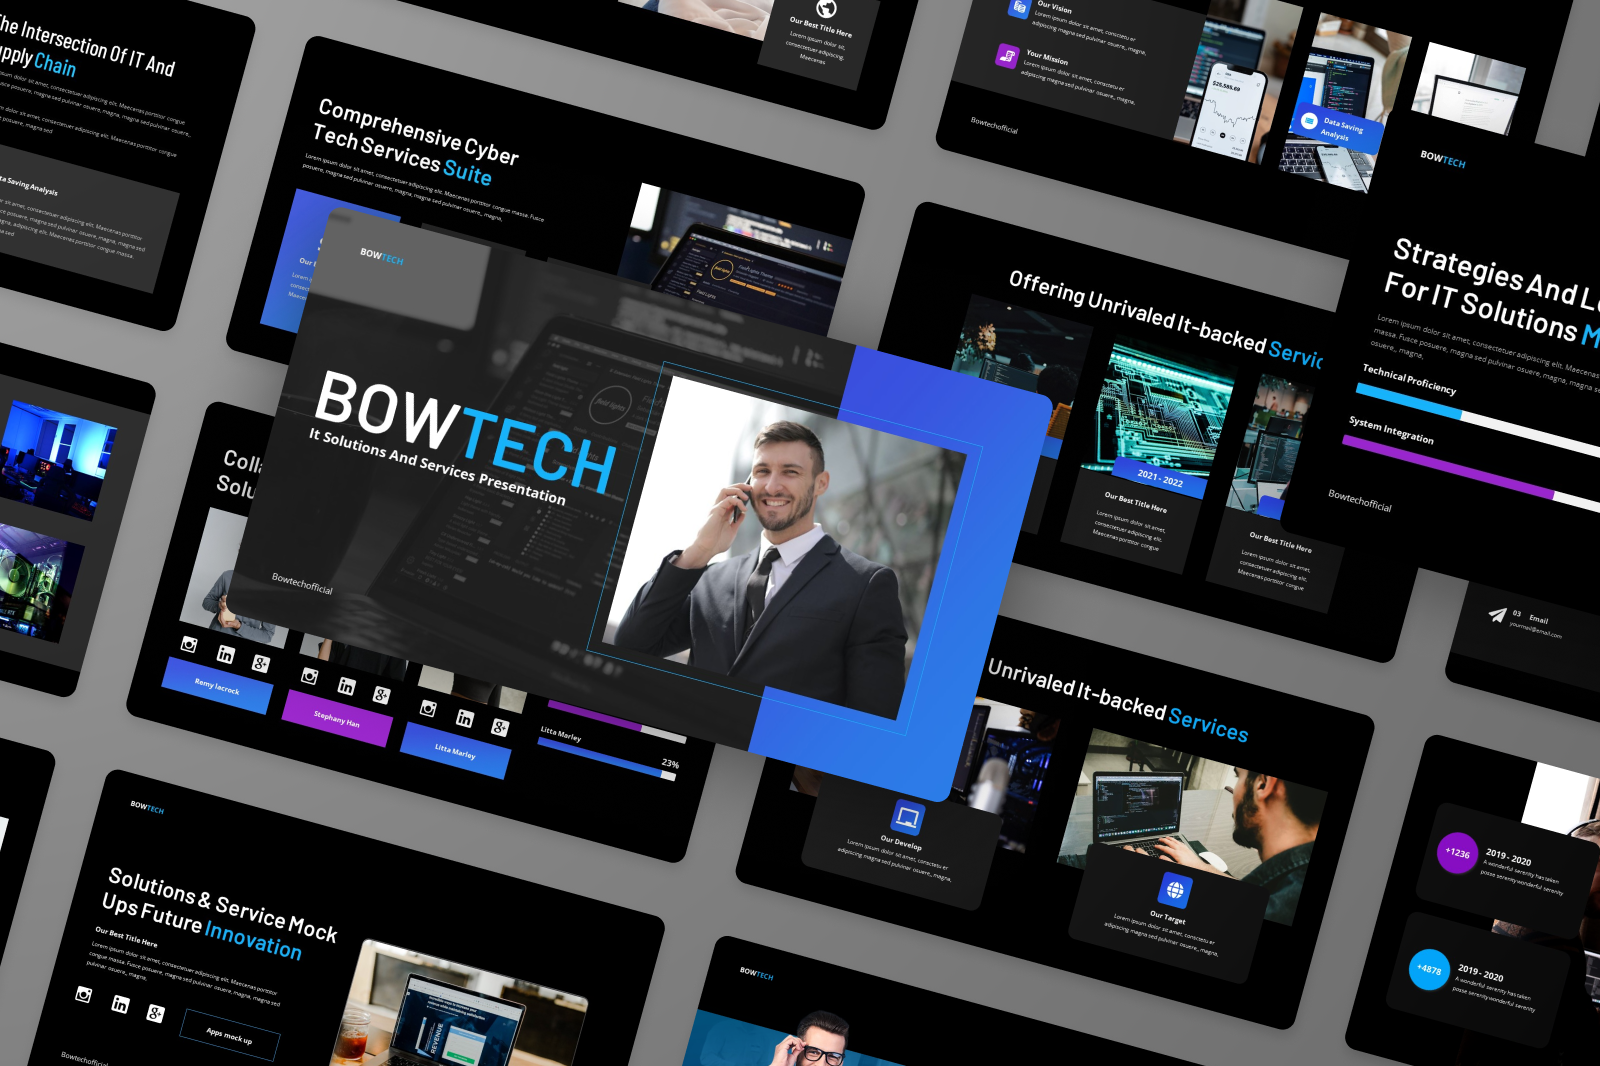
Task: Select the Google+ icon under Litta Marley
Action: tap(500, 729)
